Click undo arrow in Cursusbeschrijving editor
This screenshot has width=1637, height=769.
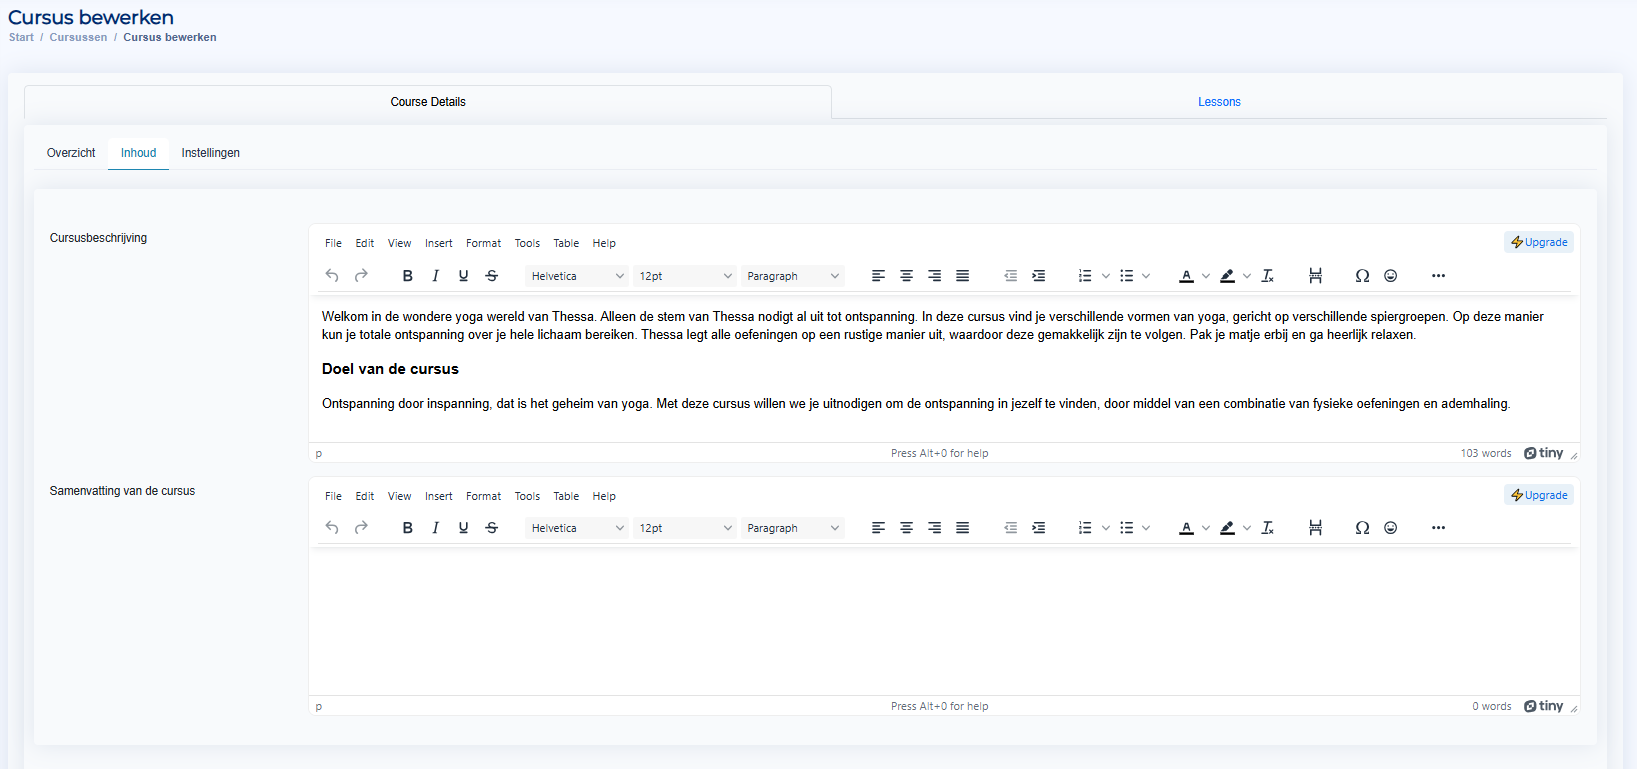point(332,276)
